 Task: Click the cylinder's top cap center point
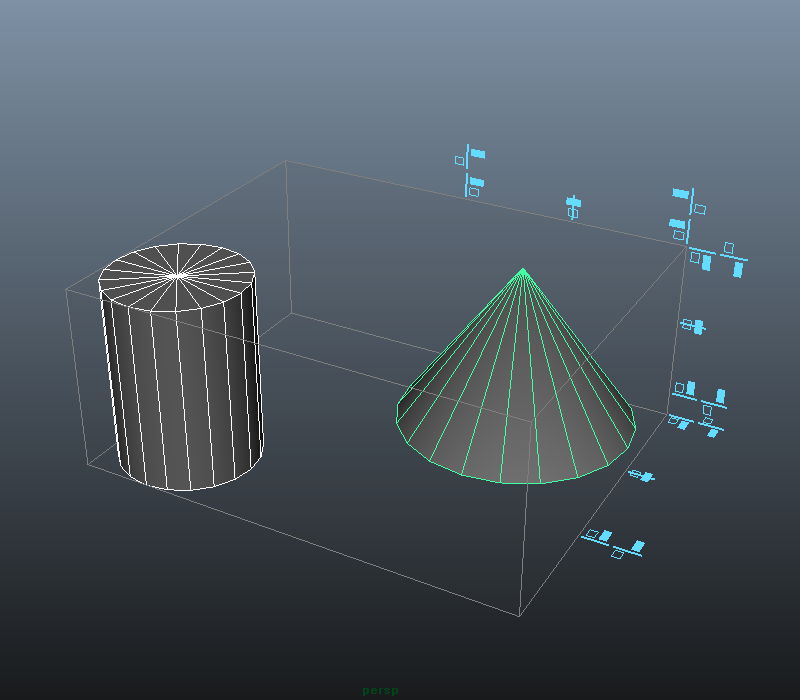[177, 276]
